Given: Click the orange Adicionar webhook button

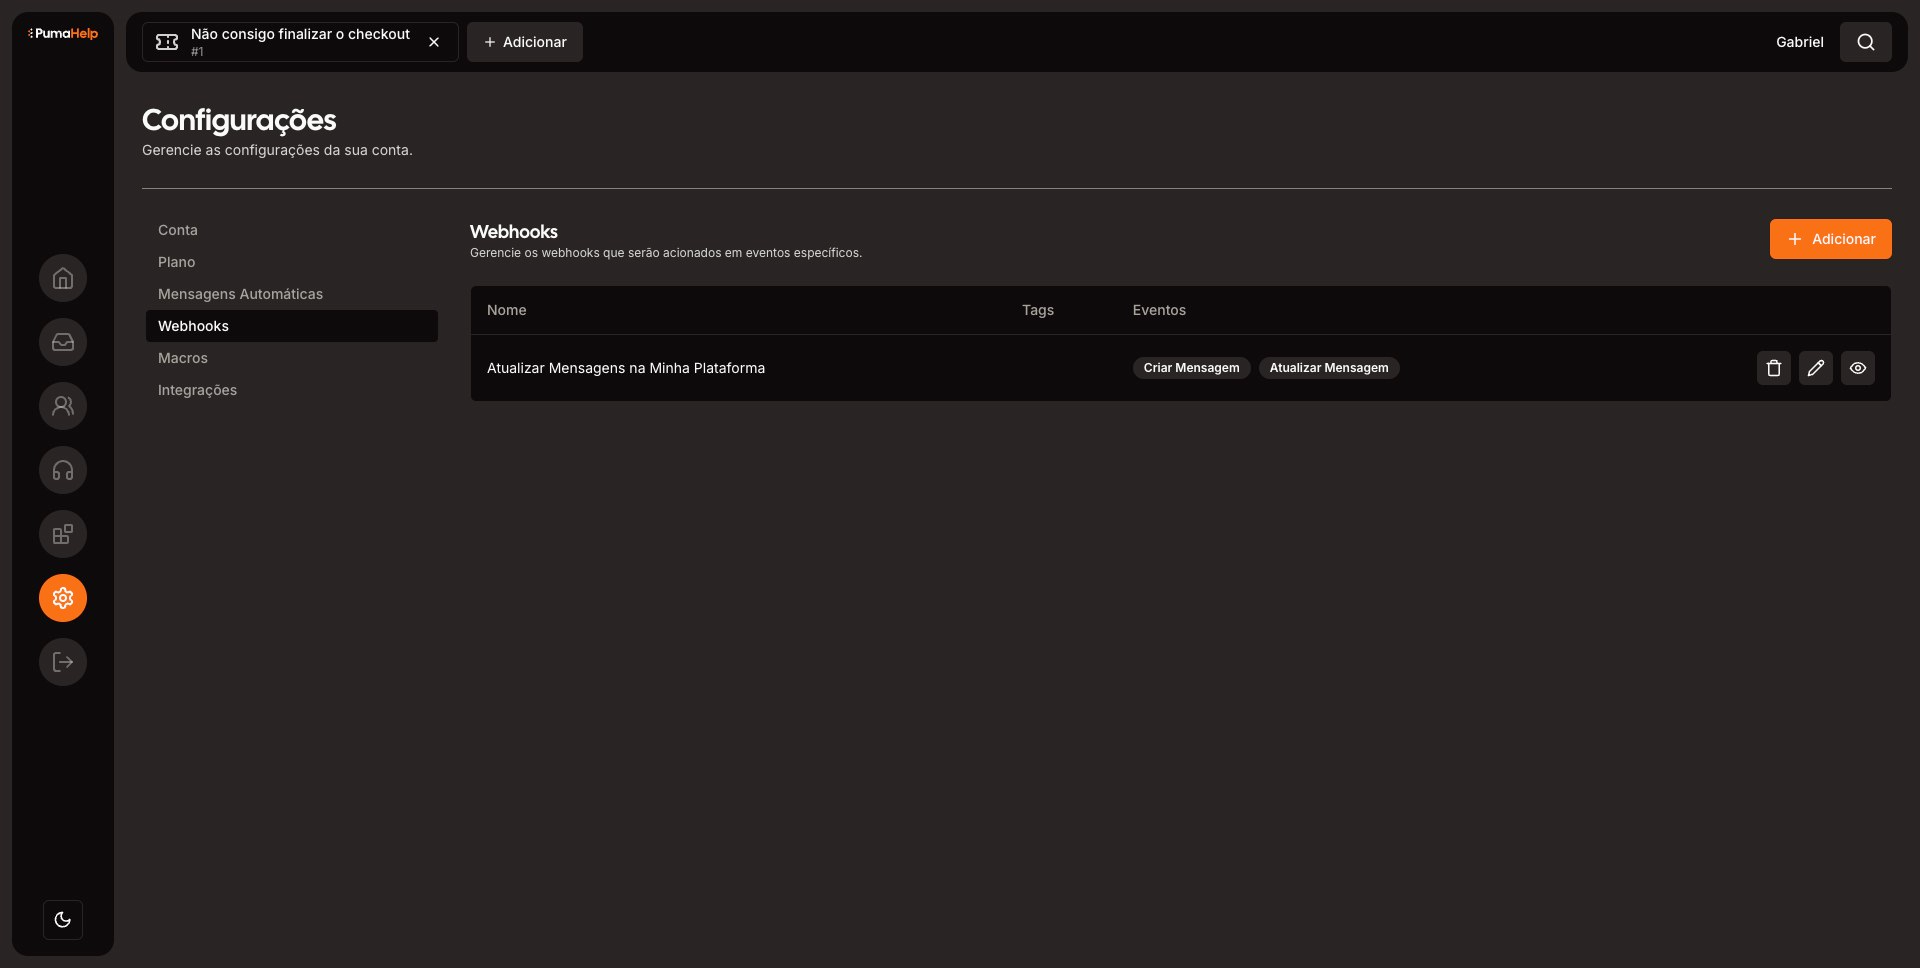Looking at the screenshot, I should click(x=1830, y=239).
